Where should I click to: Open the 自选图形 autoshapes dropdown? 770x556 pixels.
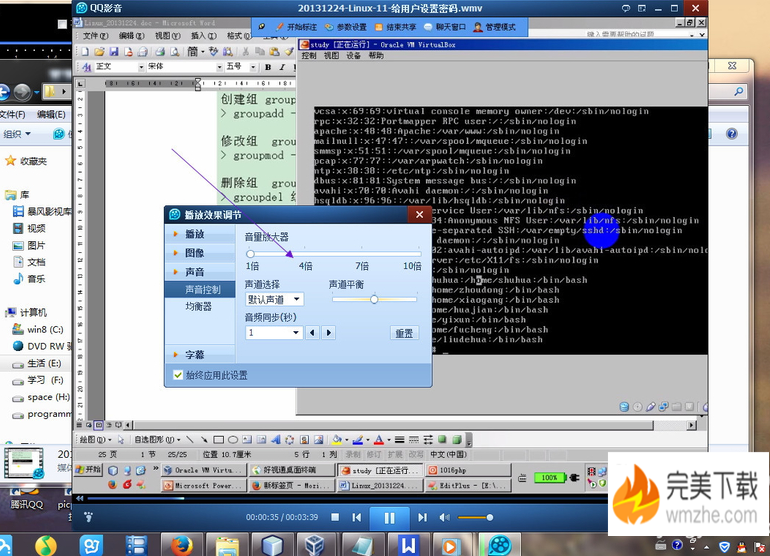[x=157, y=440]
